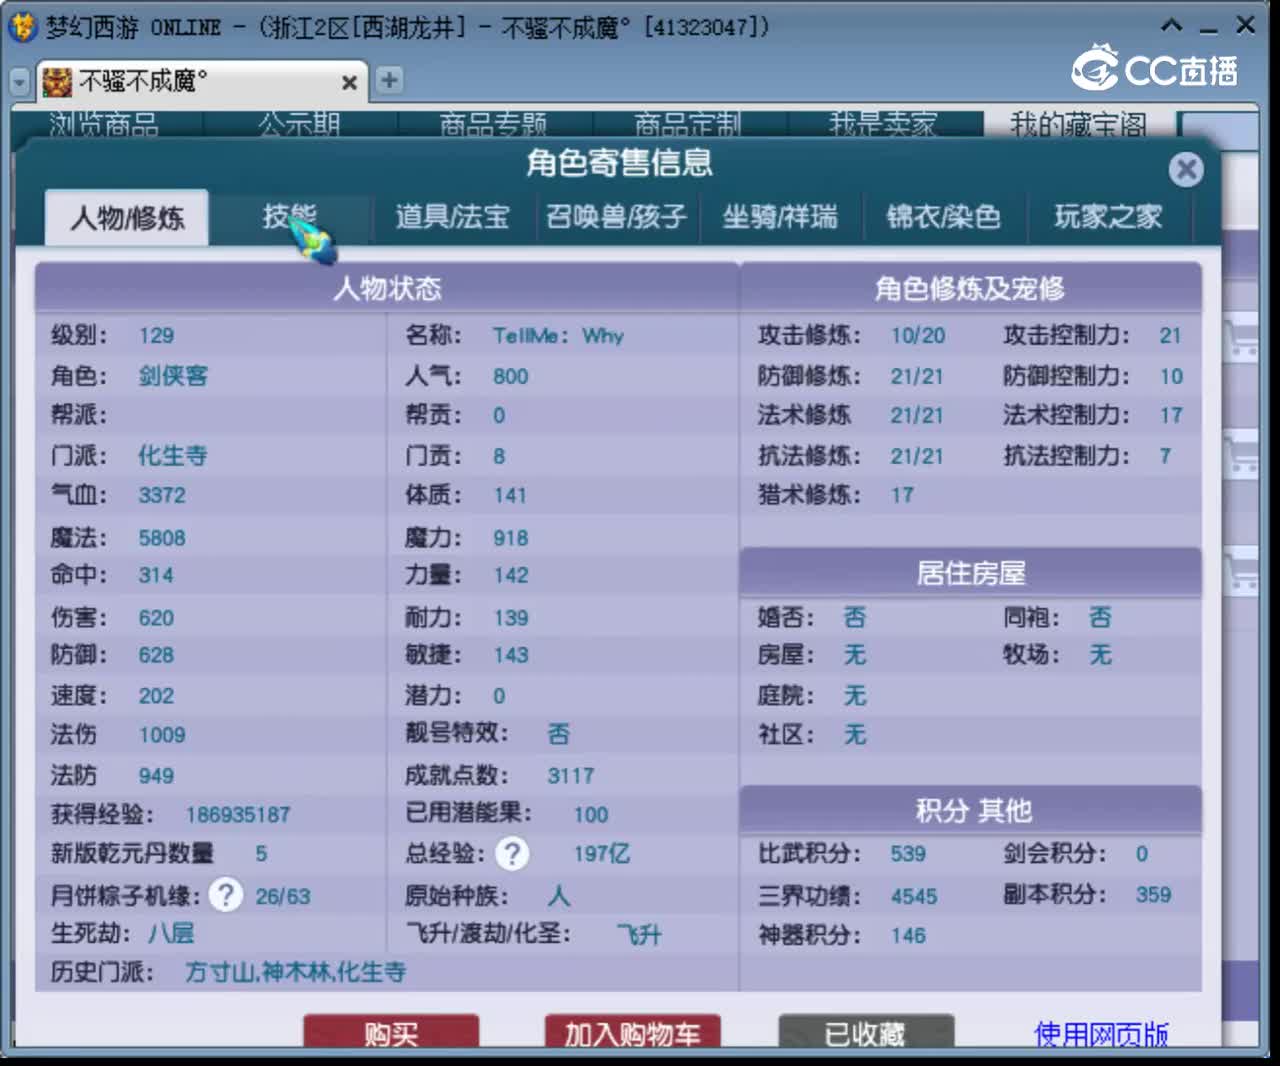
Task: Click the 攻击修炼 value 10/20
Action: click(x=918, y=336)
